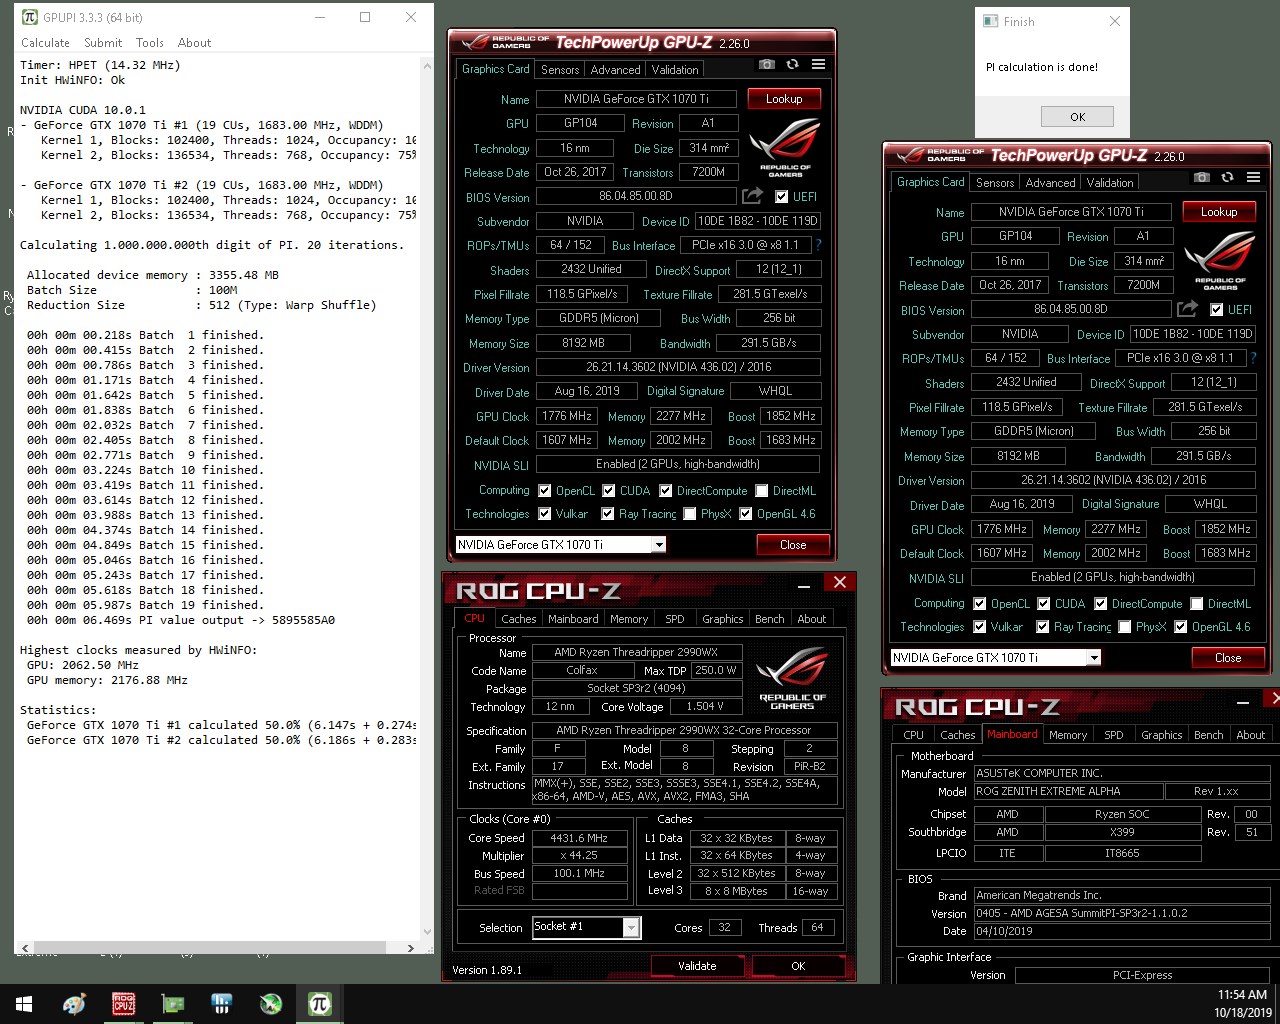The height and width of the screenshot is (1024, 1280).
Task: Click the screenshot camera icon in the GPU-Z window next to GPUPI
Action: 767,64
